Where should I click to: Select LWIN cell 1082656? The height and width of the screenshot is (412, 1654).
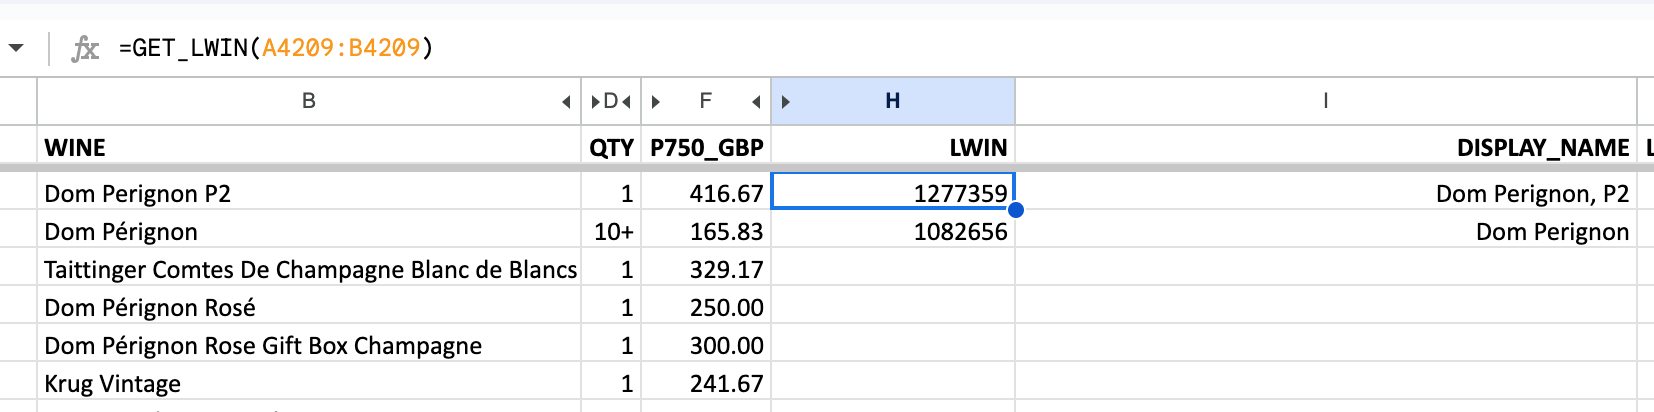(x=893, y=231)
